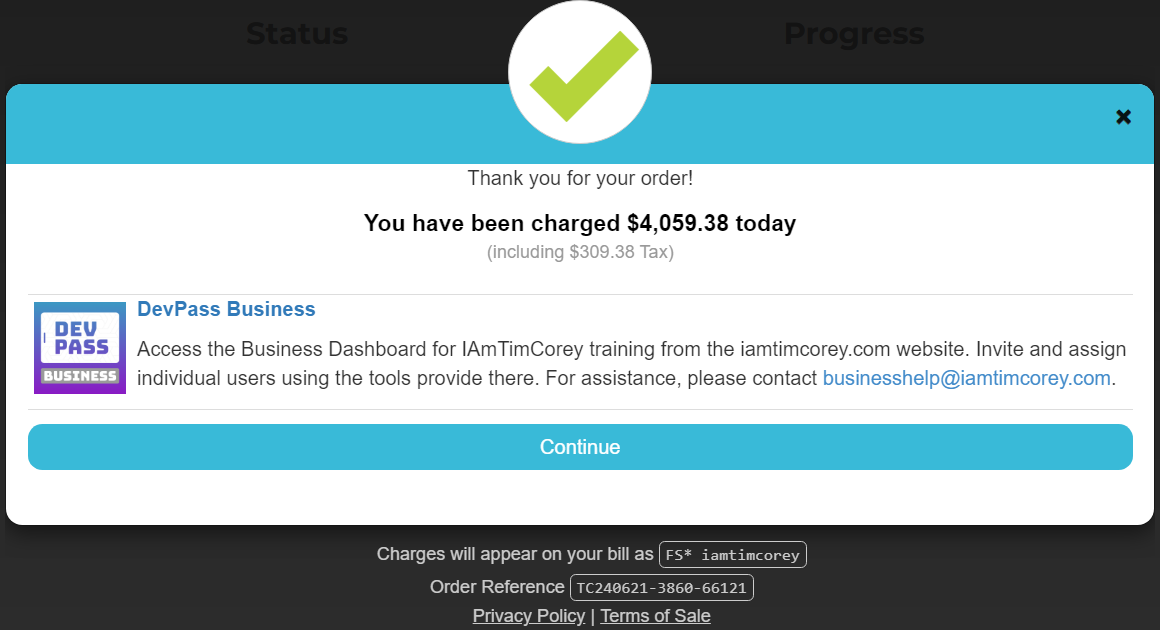Screen dimensions: 1160x630
Task: Click 'Charges will appear on your bill as' label
Action: tap(514, 554)
